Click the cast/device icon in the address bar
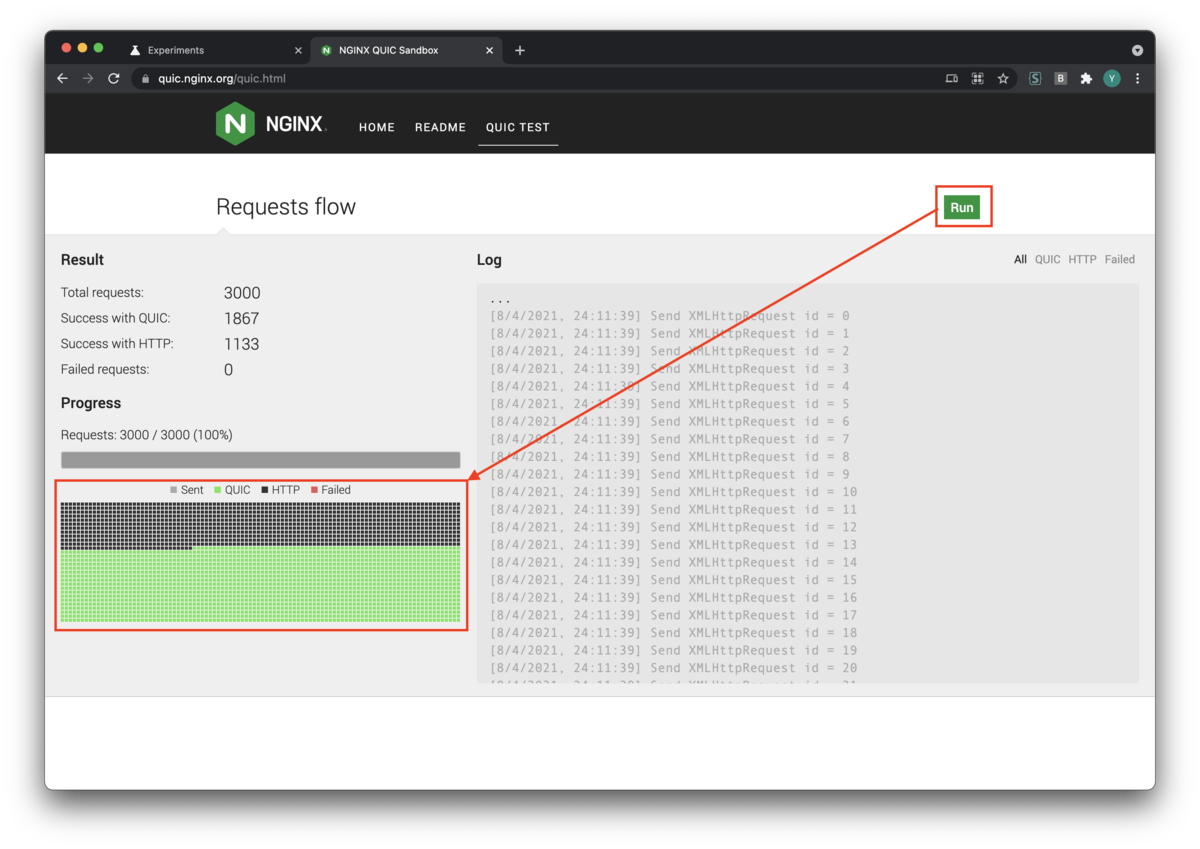 click(x=951, y=78)
